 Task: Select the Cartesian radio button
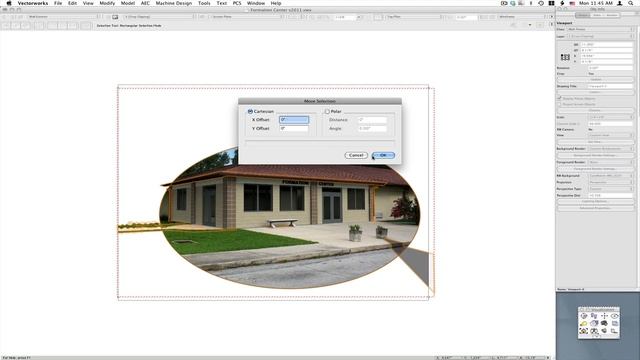[x=250, y=111]
